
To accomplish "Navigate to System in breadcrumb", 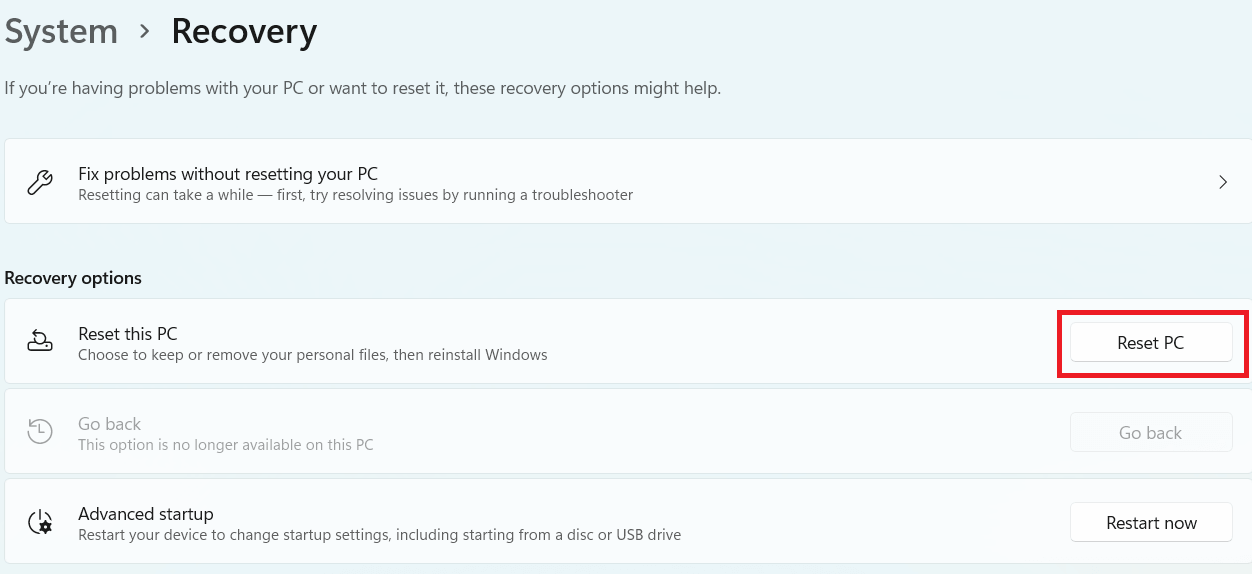I will 61,31.
